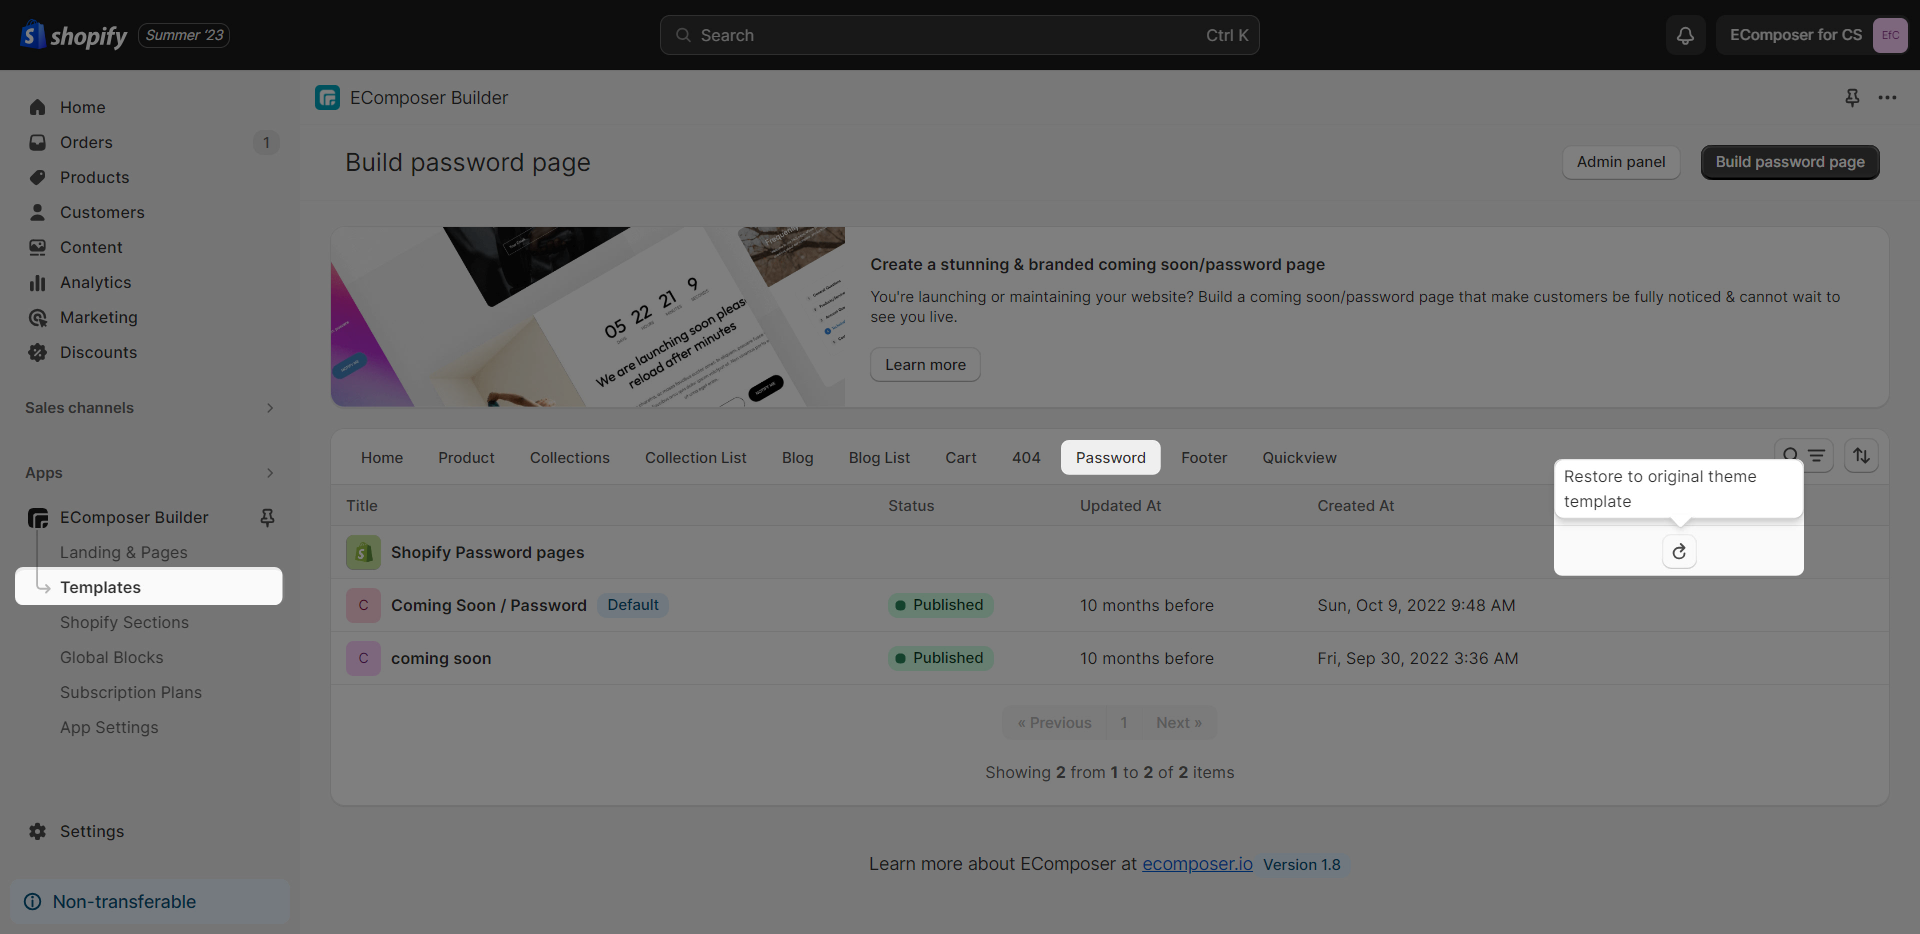Click the Shopify logo
This screenshot has width=1920, height=934.
point(74,35)
